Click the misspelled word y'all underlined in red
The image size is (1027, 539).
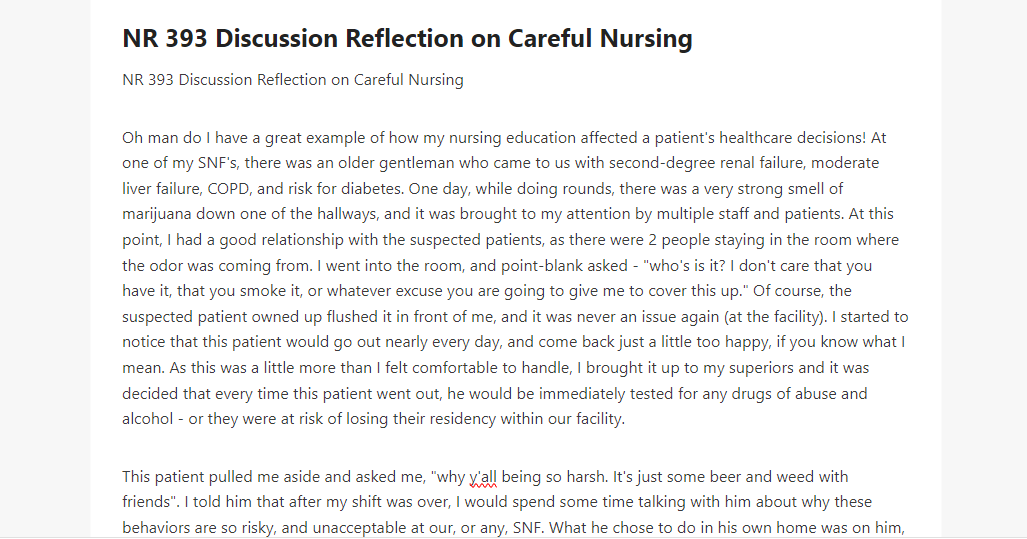click(483, 477)
